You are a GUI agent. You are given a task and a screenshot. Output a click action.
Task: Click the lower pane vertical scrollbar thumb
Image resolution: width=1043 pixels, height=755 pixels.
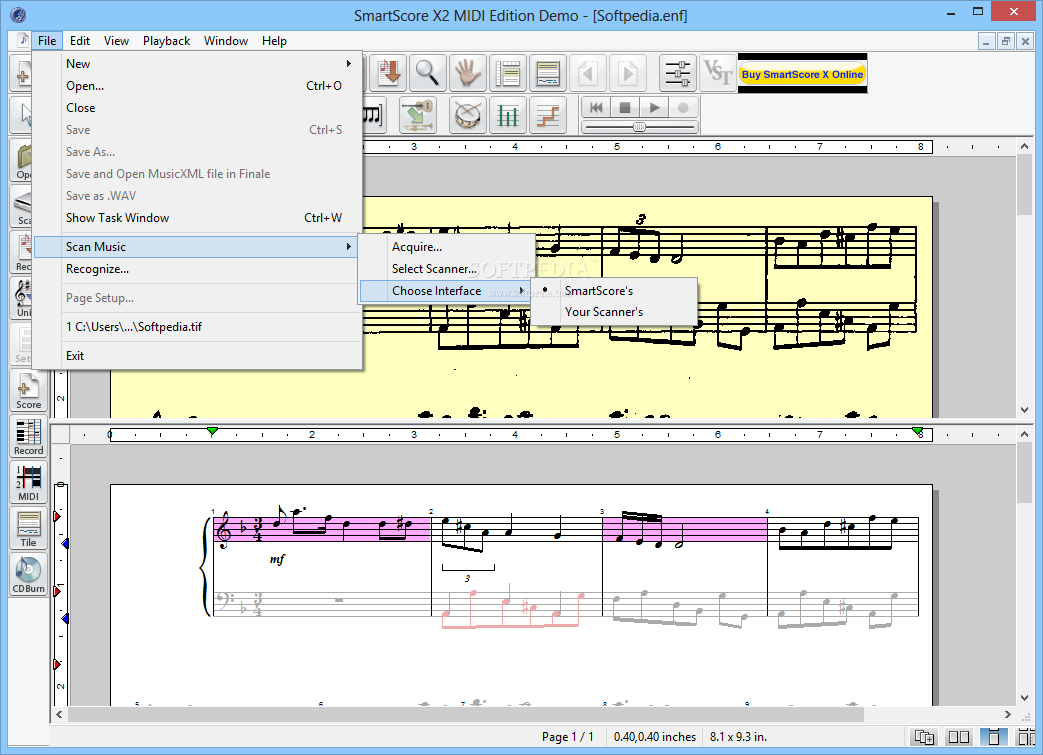(x=1024, y=474)
